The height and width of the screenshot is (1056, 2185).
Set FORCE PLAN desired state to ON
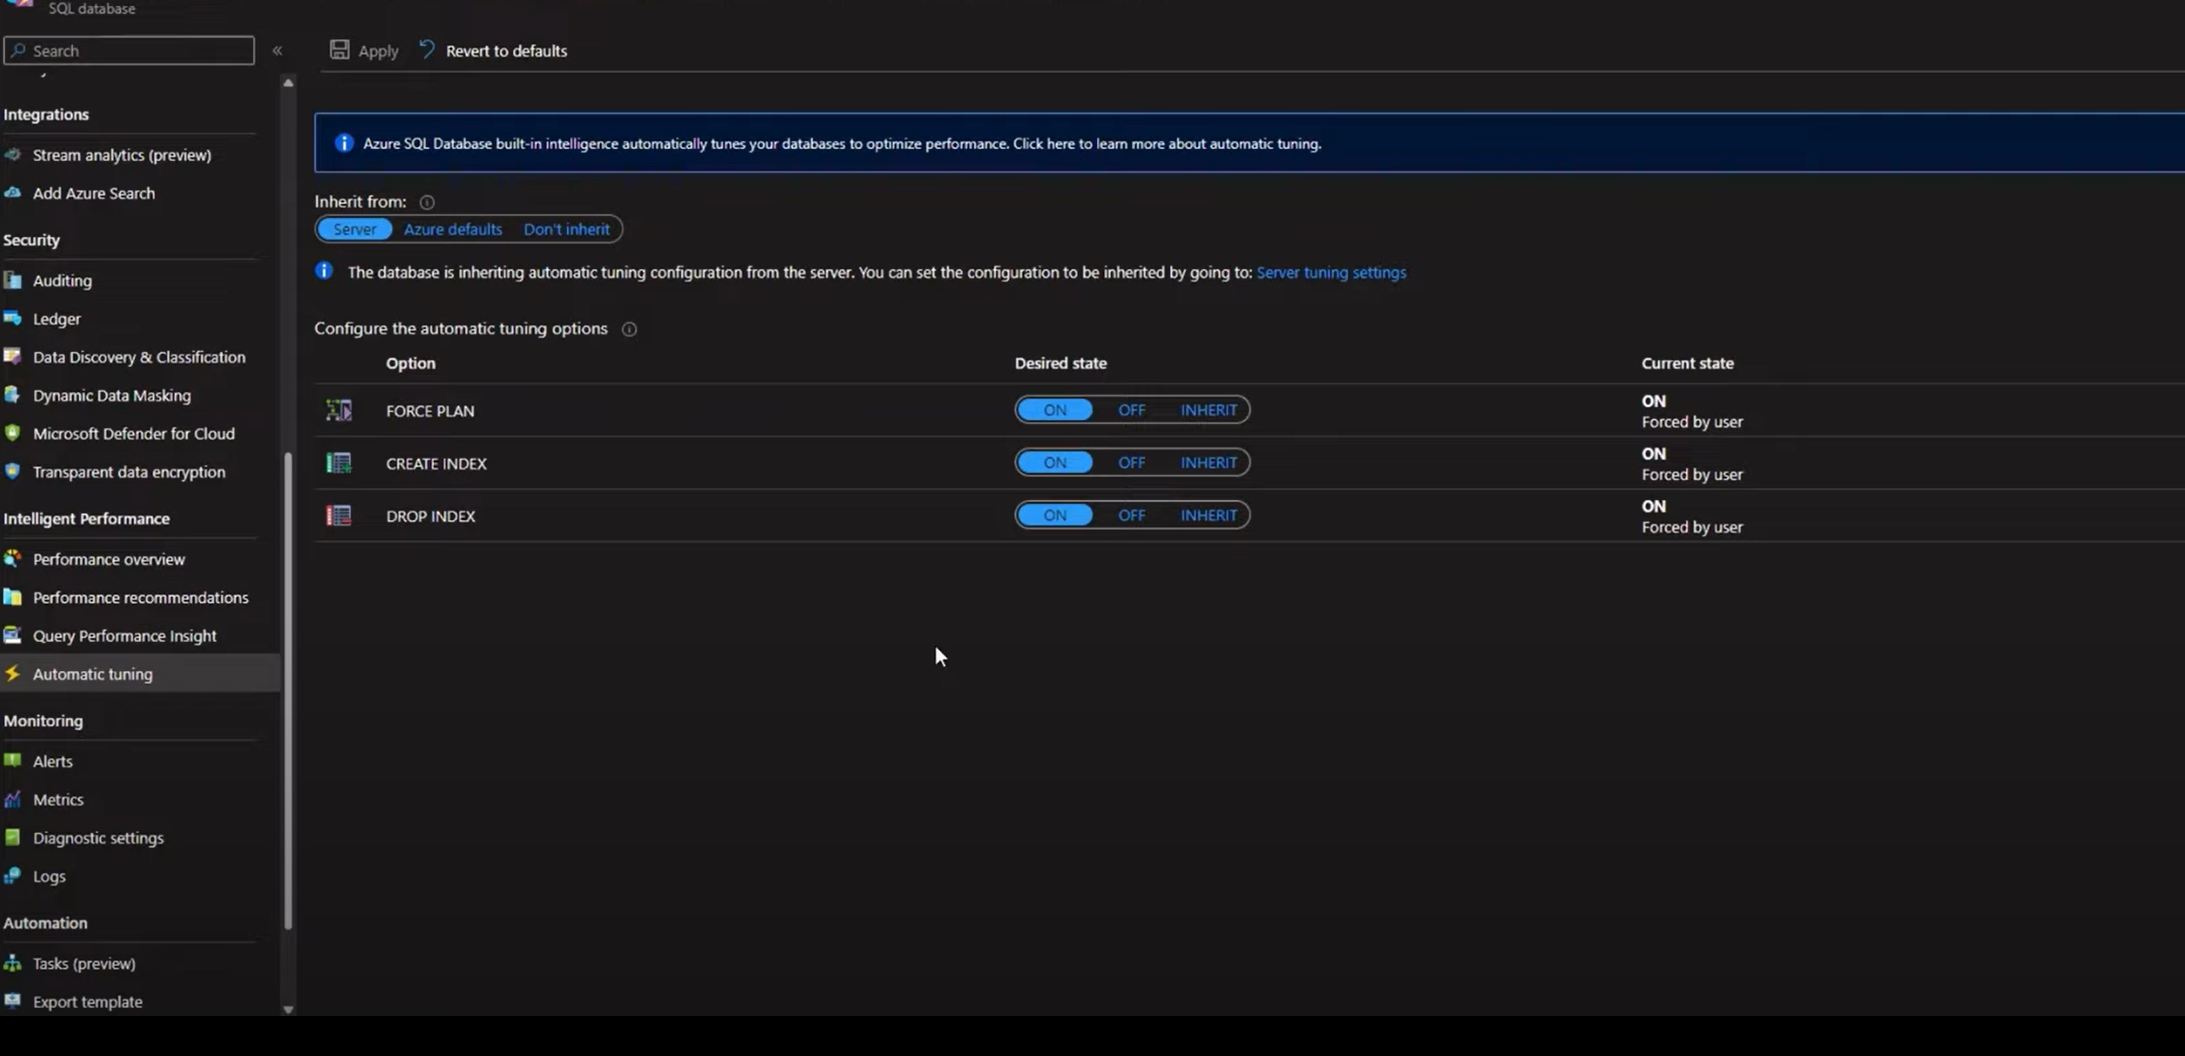click(x=1055, y=410)
